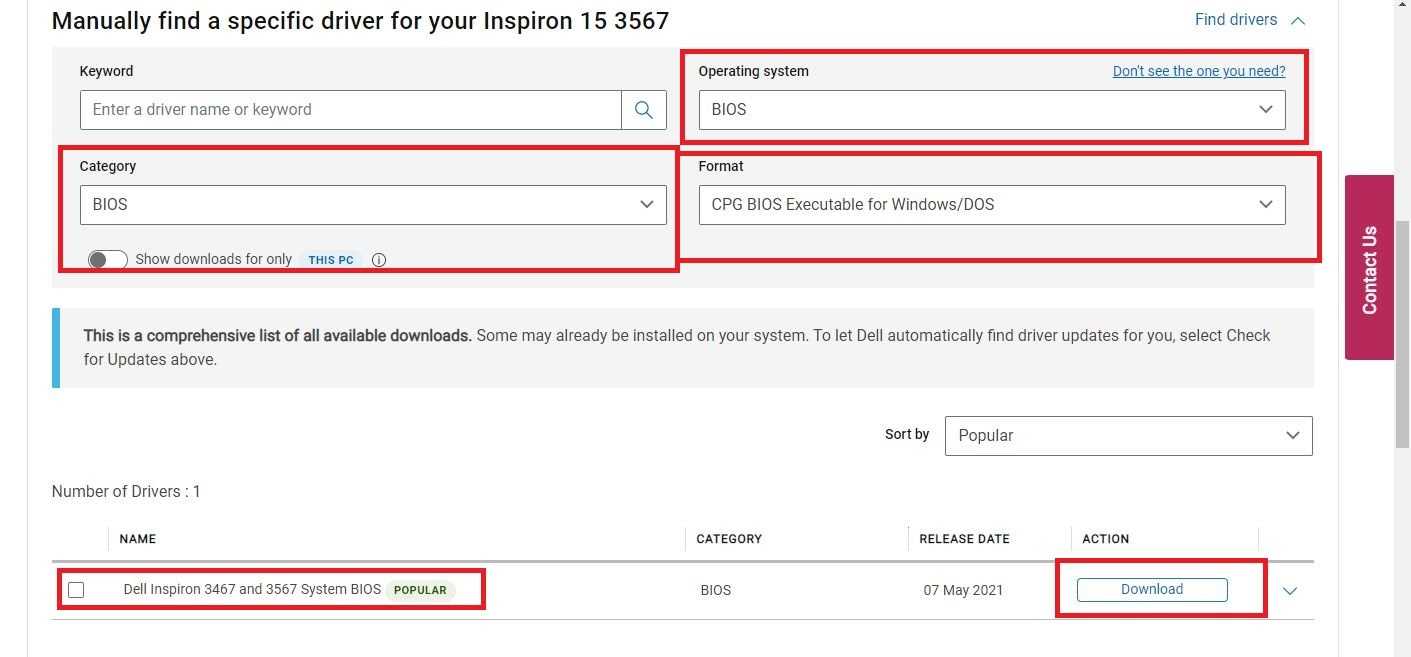Viewport: 1411px width, 657px height.
Task: Click the info icon beside THIS PC
Action: [379, 260]
